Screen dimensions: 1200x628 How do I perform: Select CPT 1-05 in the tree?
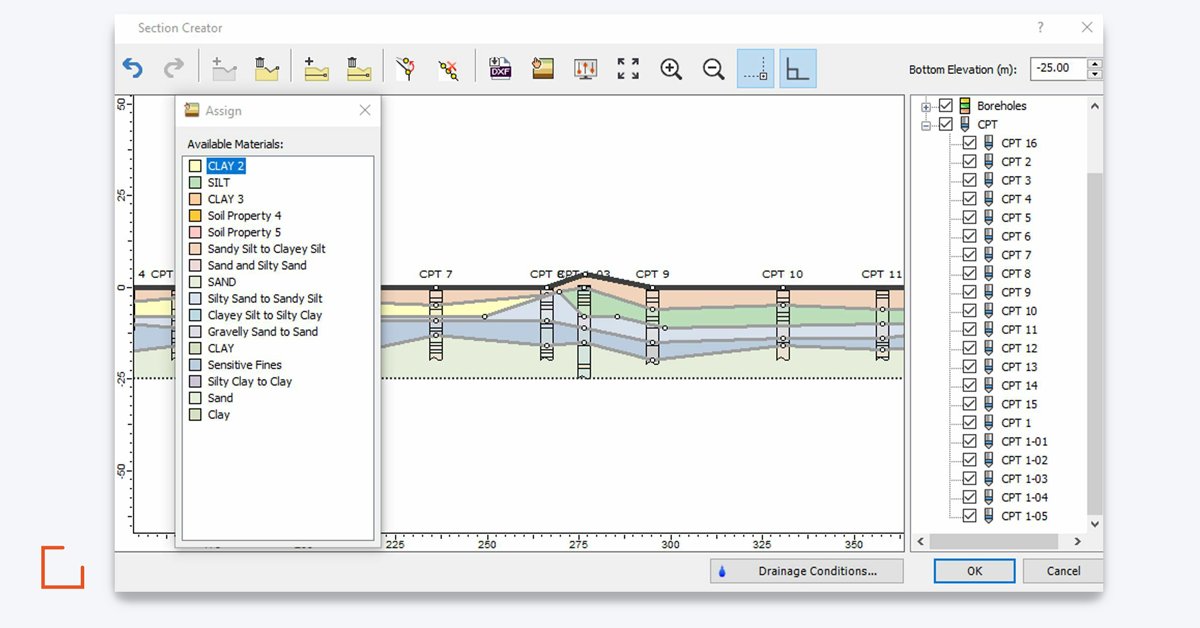tap(1024, 516)
